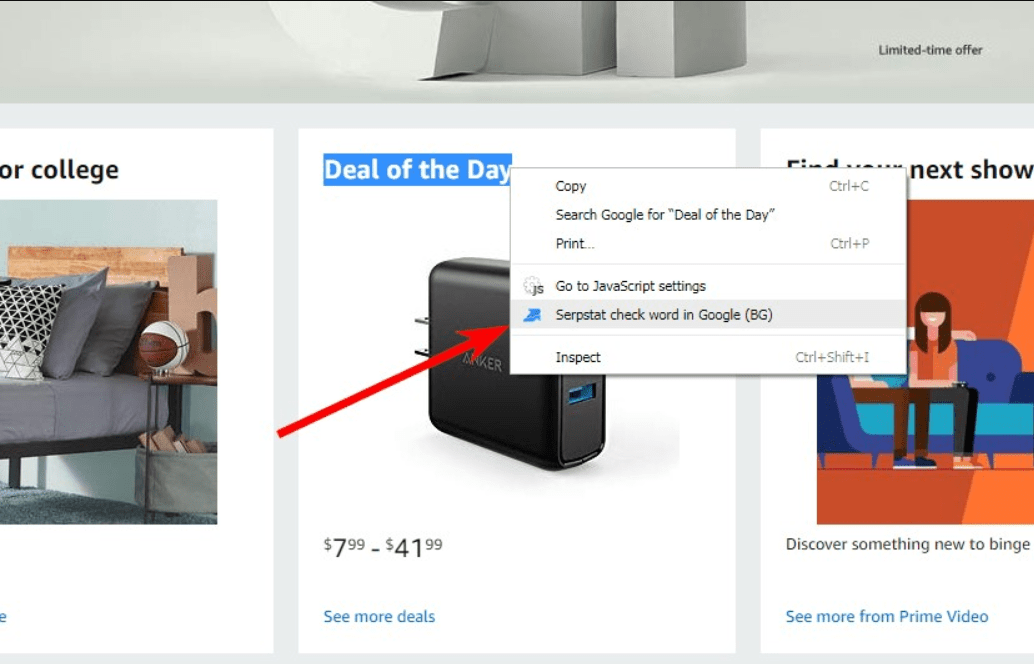Click the highlighted Deal of the Day heading
Viewport: 1034px width, 664px height.
point(417,169)
